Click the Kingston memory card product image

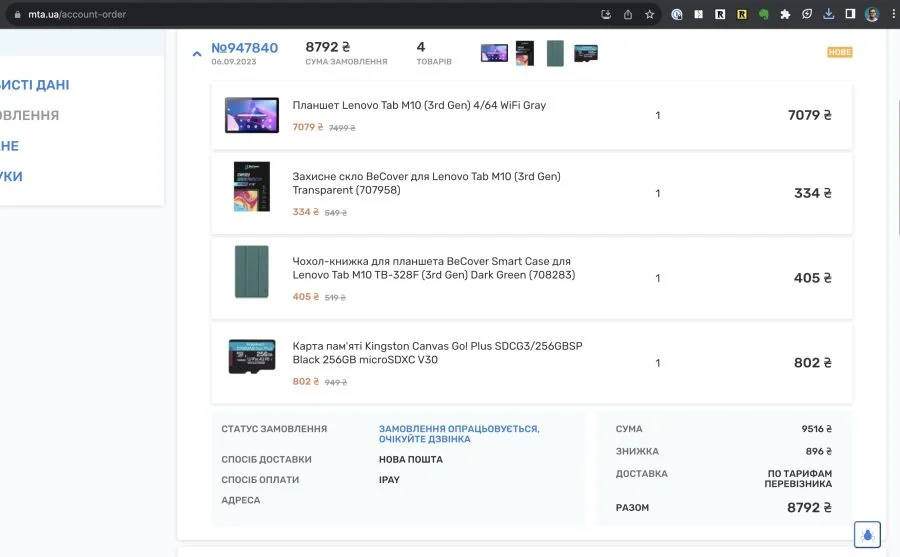click(x=251, y=357)
